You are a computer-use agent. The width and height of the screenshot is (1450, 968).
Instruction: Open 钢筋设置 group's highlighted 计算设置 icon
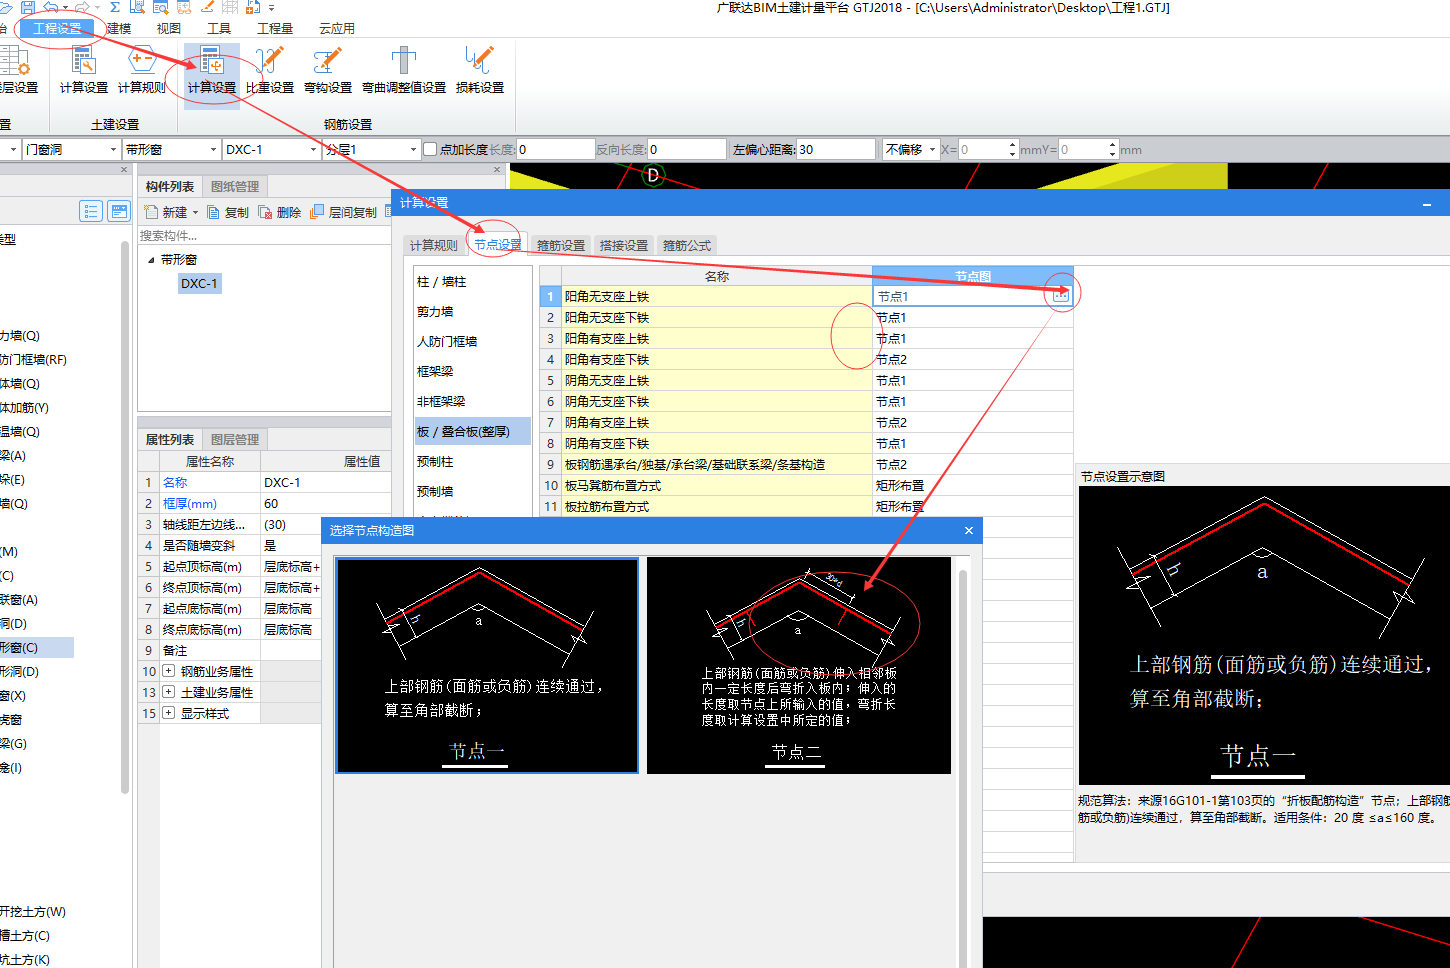[x=212, y=61]
